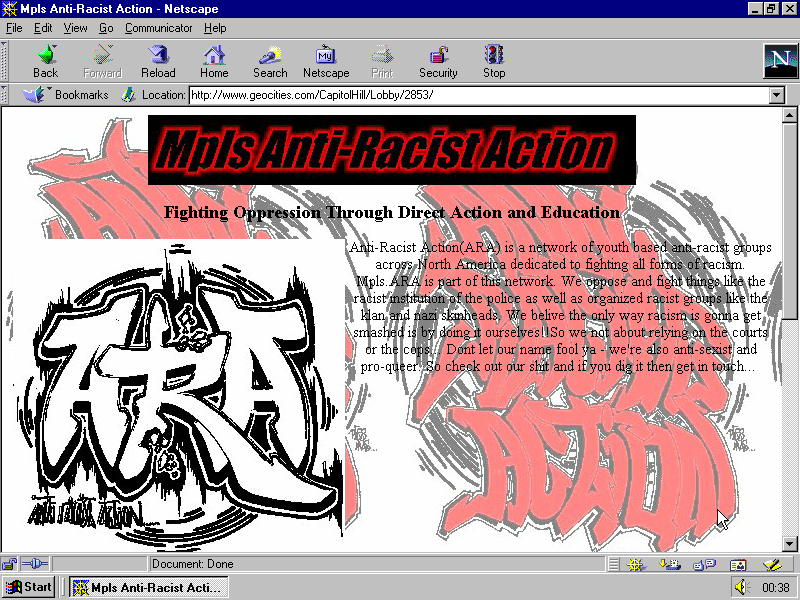Click the vertical scrollbar down arrow
The height and width of the screenshot is (600, 800).
point(790,544)
